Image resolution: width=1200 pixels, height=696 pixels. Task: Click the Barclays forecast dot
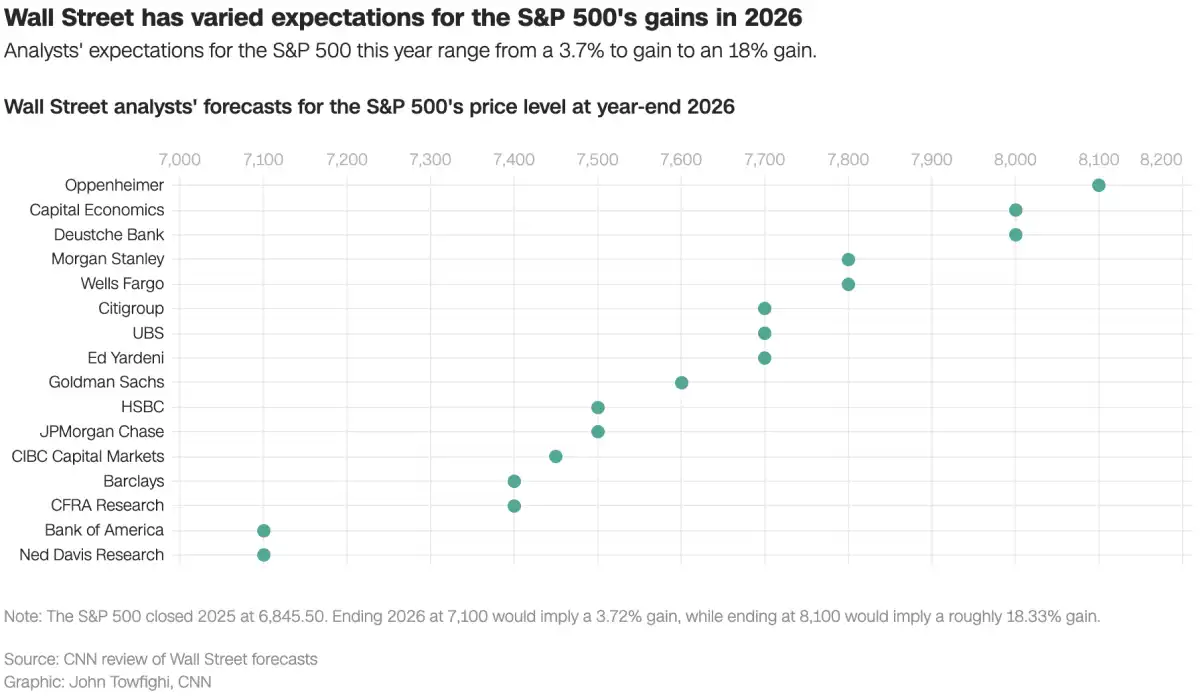[514, 481]
